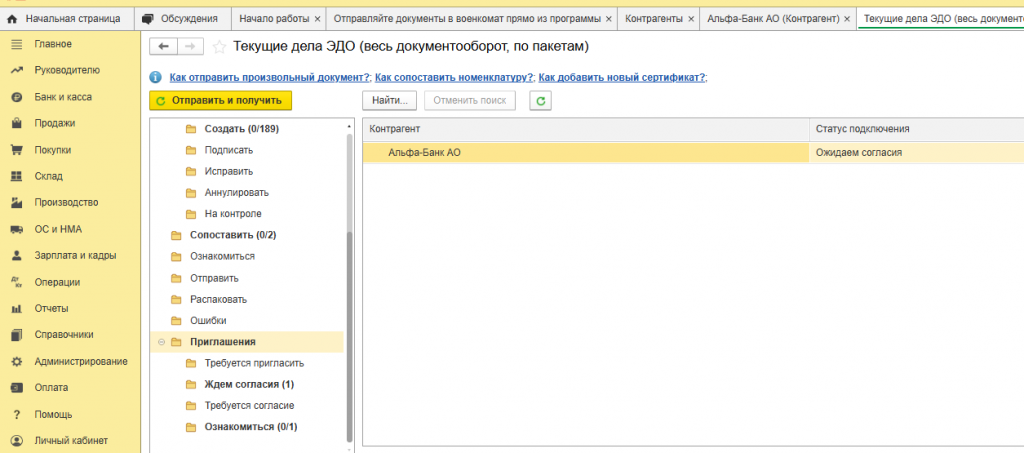Viewport: 1024px width, 453px height.
Task: Open link Как отправить произвольный документ?
Action: [x=270, y=77]
